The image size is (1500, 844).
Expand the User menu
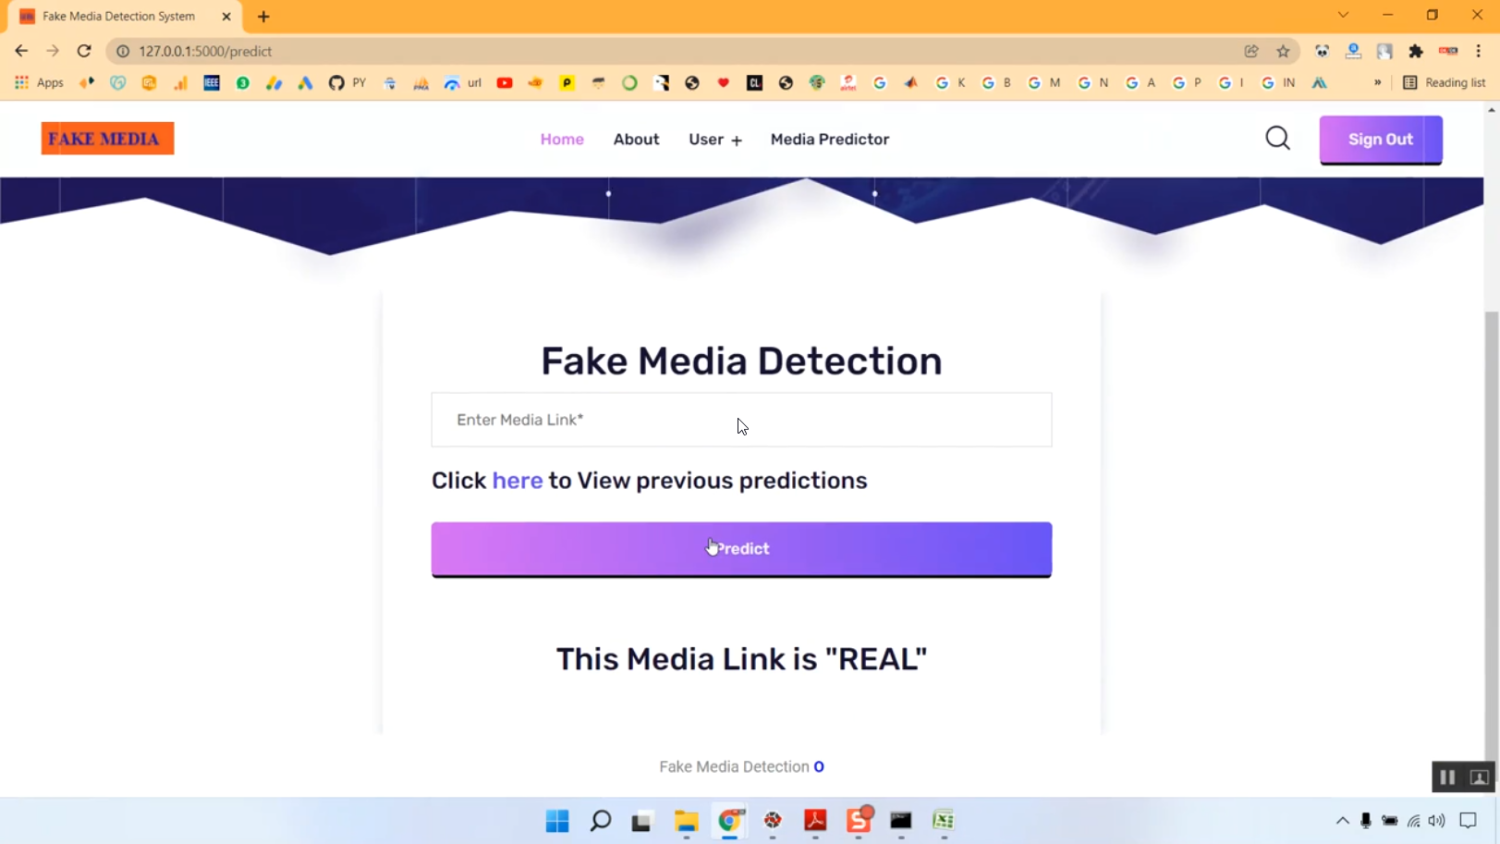[x=715, y=139]
